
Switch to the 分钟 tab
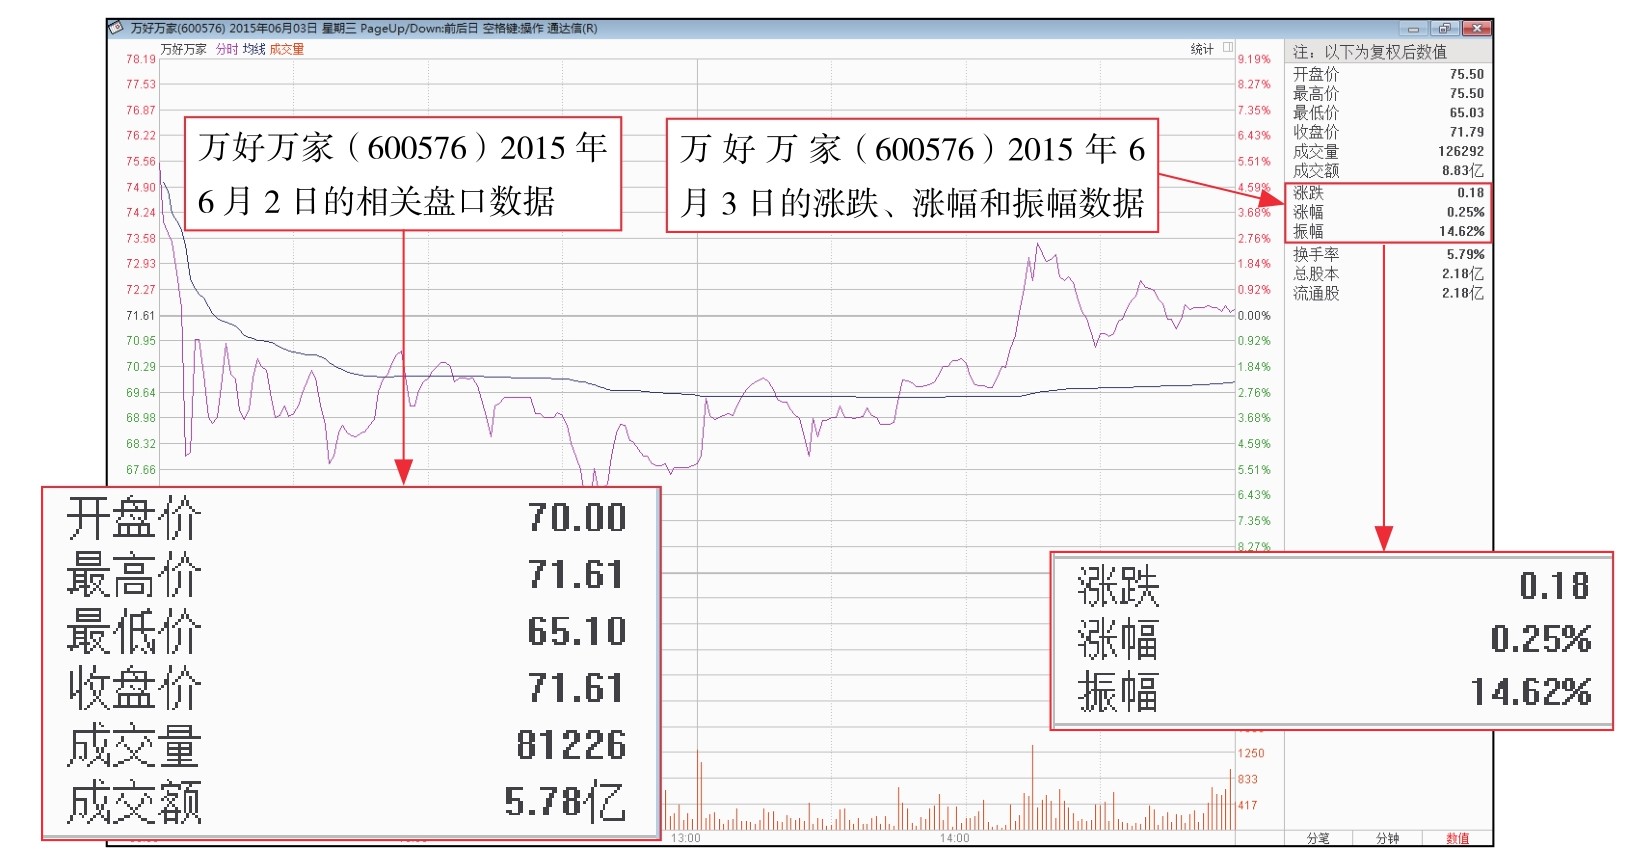coord(1387,838)
